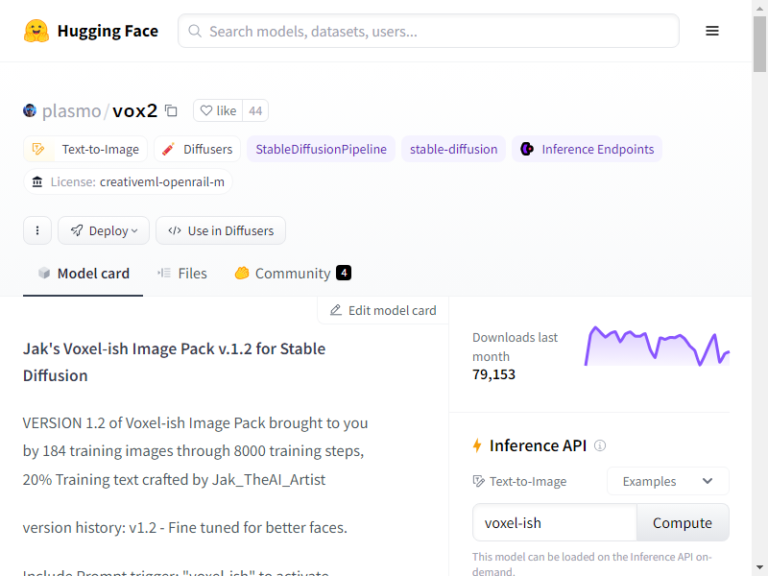This screenshot has height=576, width=768.
Task: Switch to the Files tab
Action: pos(182,273)
